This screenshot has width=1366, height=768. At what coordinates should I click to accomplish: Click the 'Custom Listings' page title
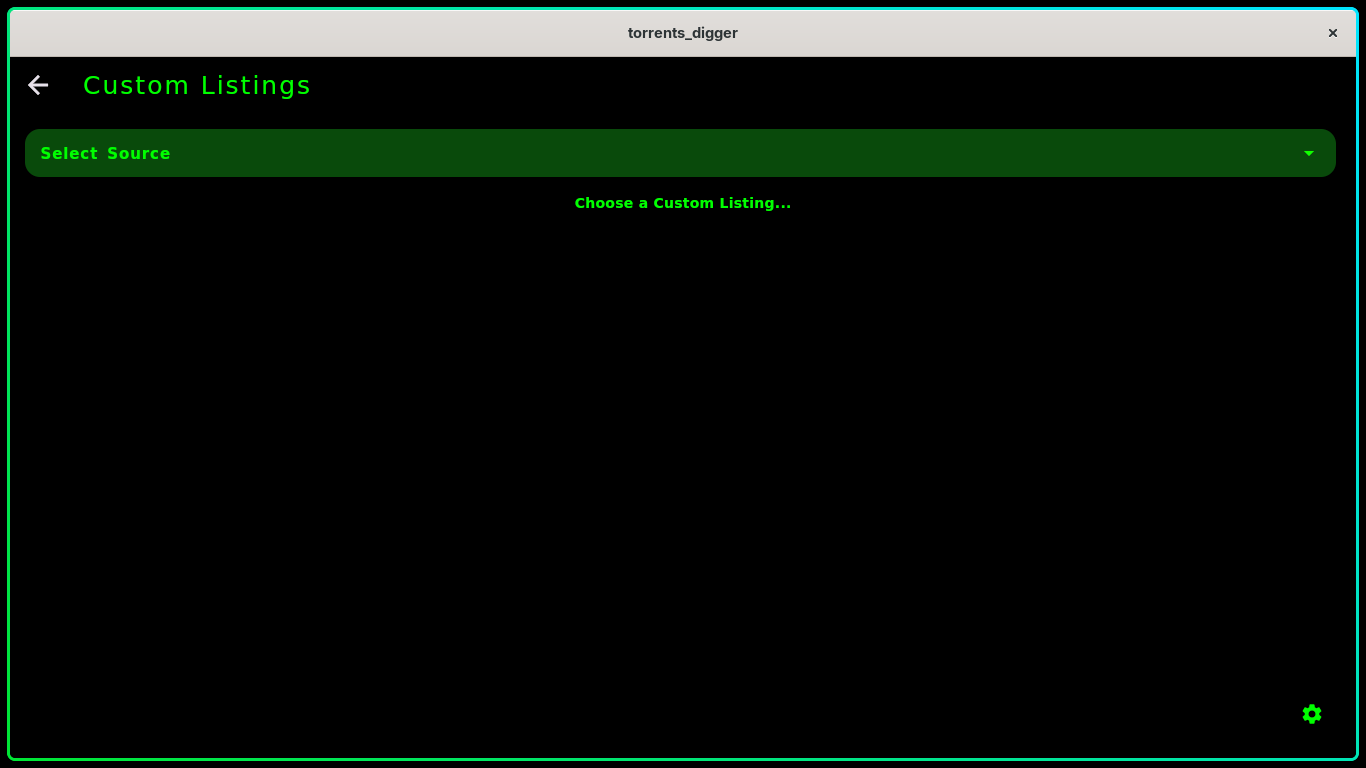(197, 86)
